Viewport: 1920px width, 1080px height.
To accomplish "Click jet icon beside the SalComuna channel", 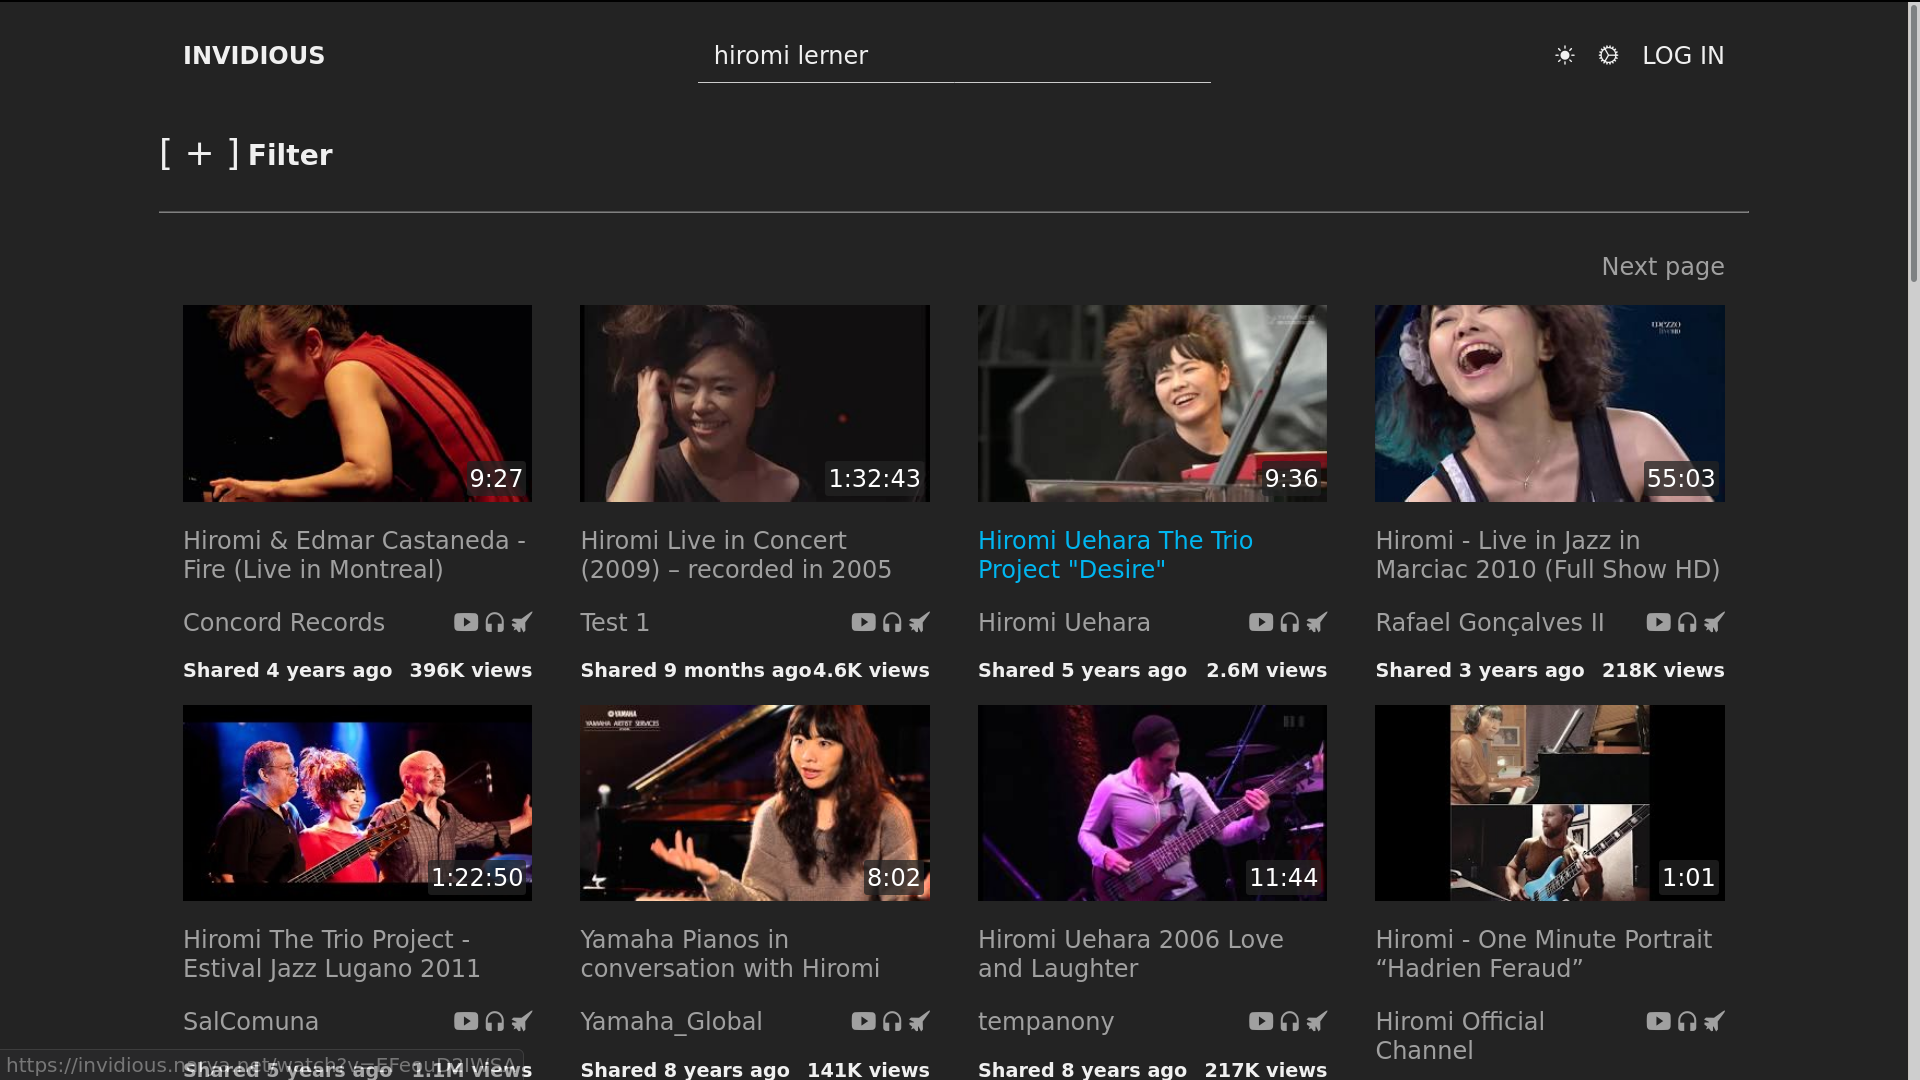I will click(522, 1021).
